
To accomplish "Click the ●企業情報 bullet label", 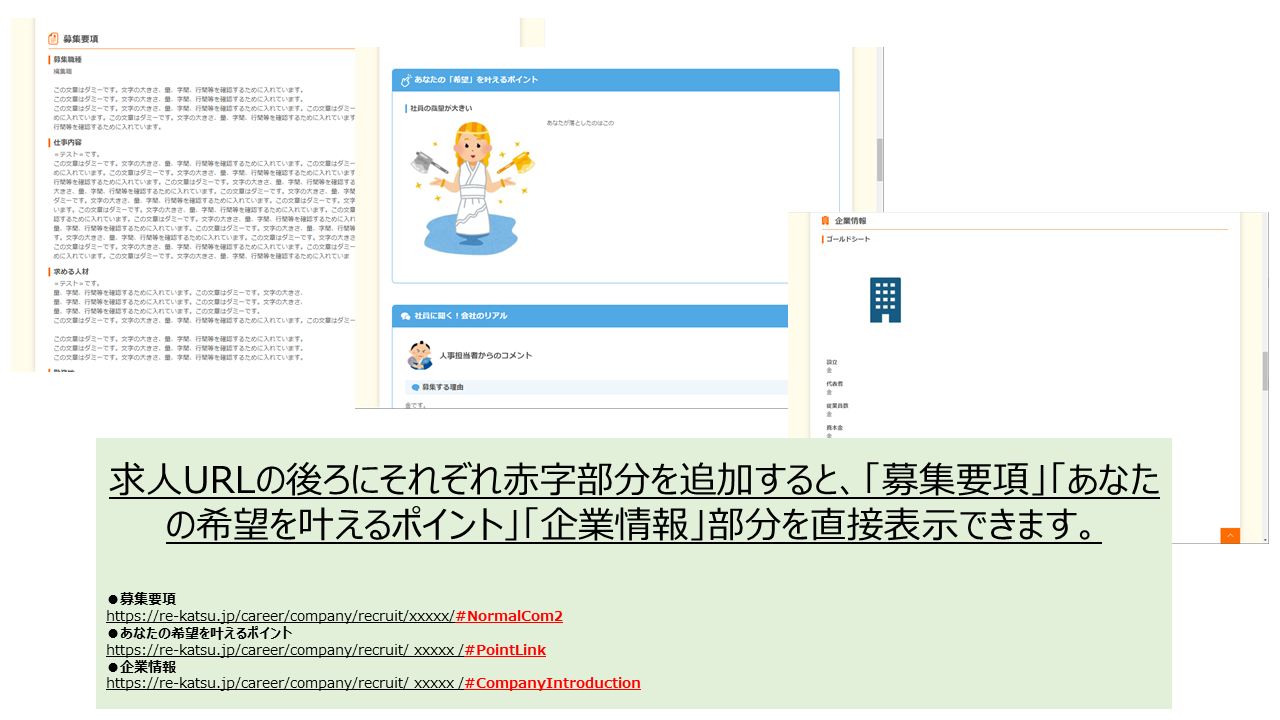I will [141, 667].
